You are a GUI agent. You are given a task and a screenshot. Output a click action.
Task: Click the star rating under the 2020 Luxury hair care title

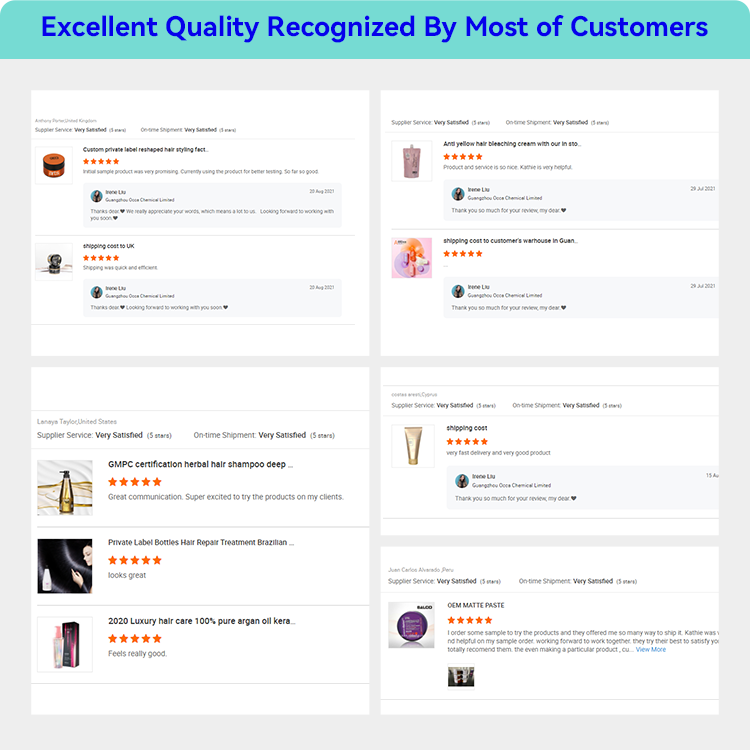pyautogui.click(x=135, y=638)
